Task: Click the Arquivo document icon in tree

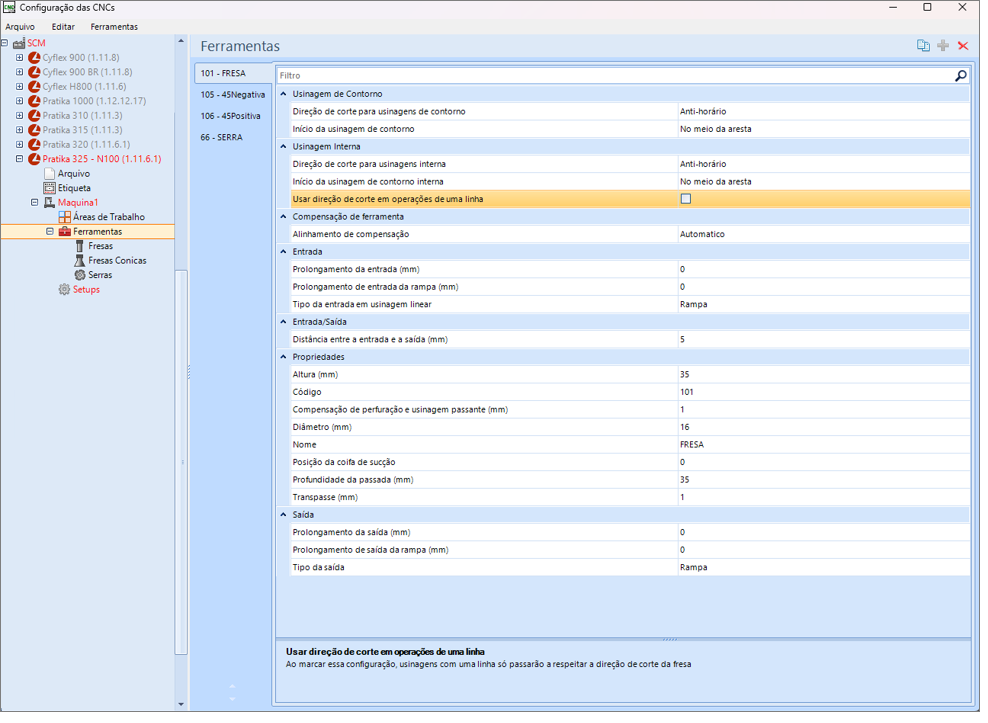Action: (50, 175)
